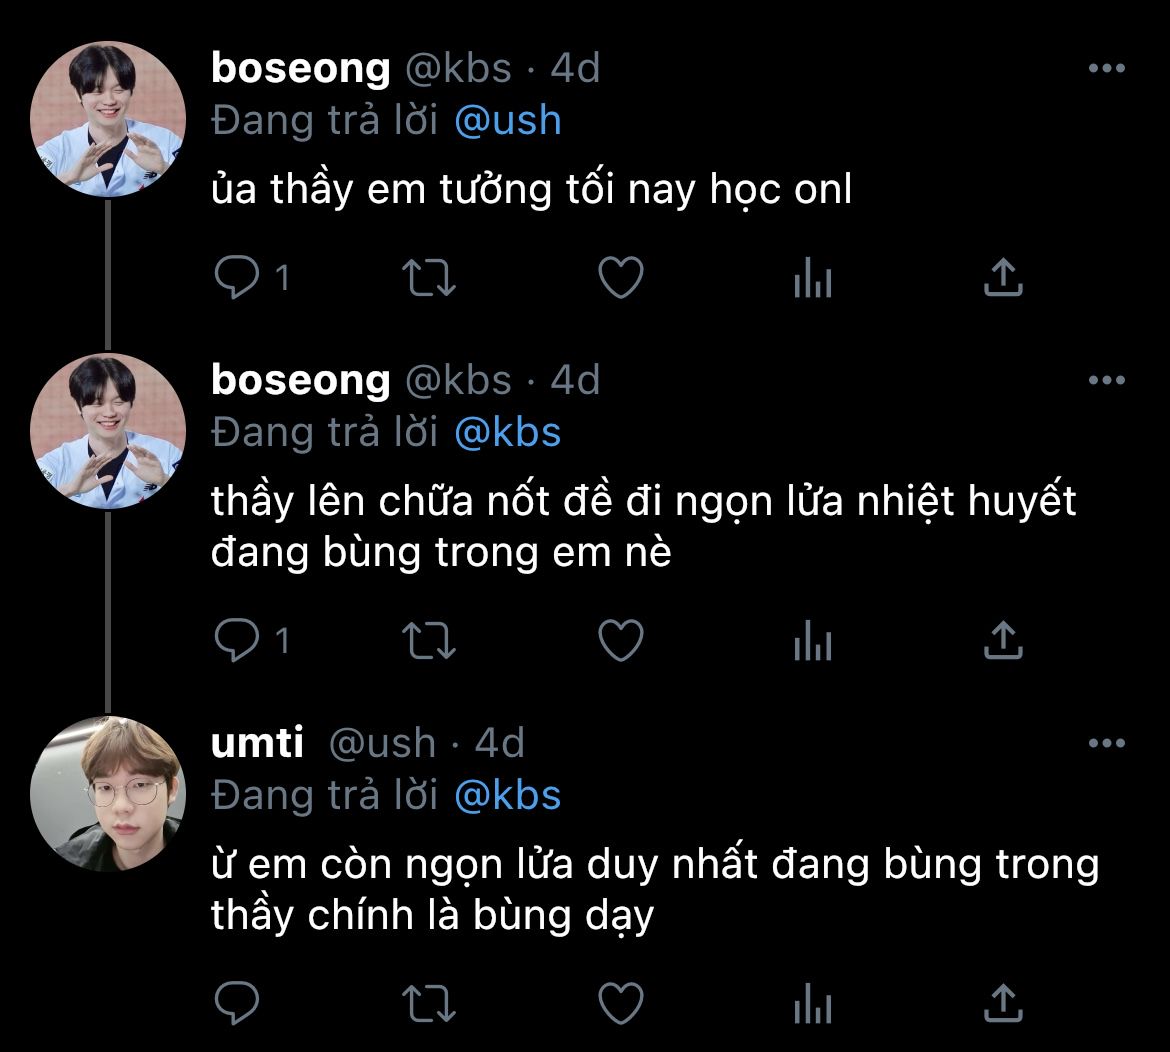Like umti's "bùng dạy" reply
This screenshot has height=1052, width=1170.
coord(620,1002)
